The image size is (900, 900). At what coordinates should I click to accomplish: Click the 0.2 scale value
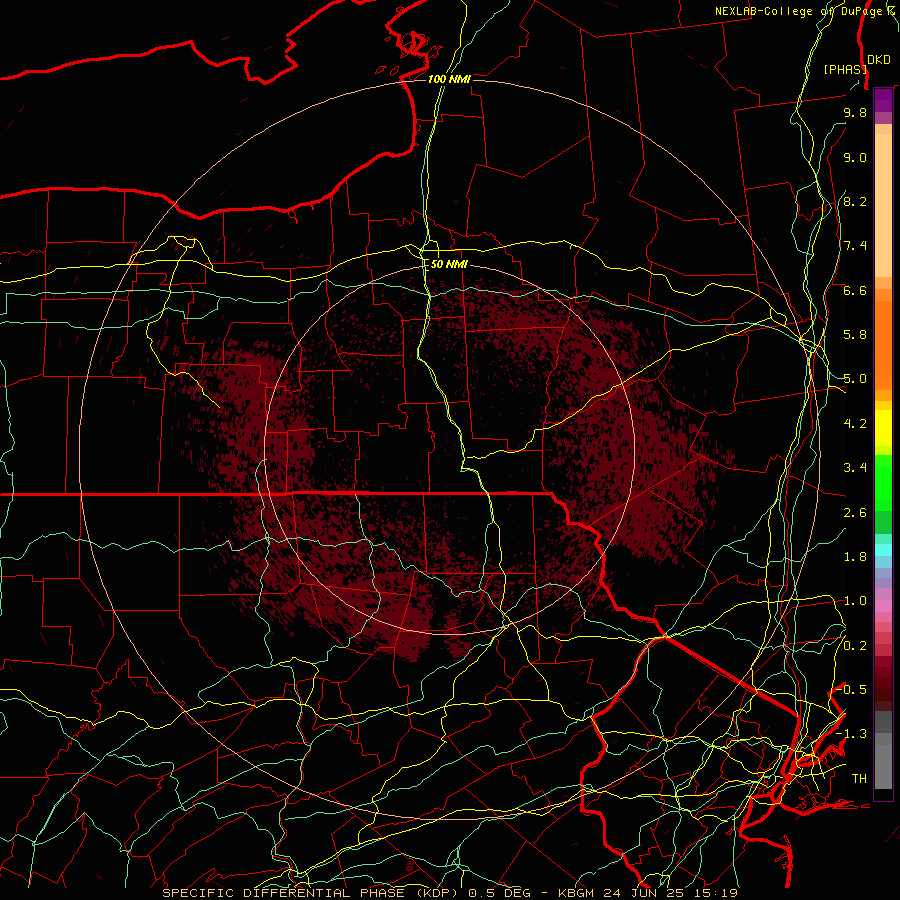coord(855,646)
